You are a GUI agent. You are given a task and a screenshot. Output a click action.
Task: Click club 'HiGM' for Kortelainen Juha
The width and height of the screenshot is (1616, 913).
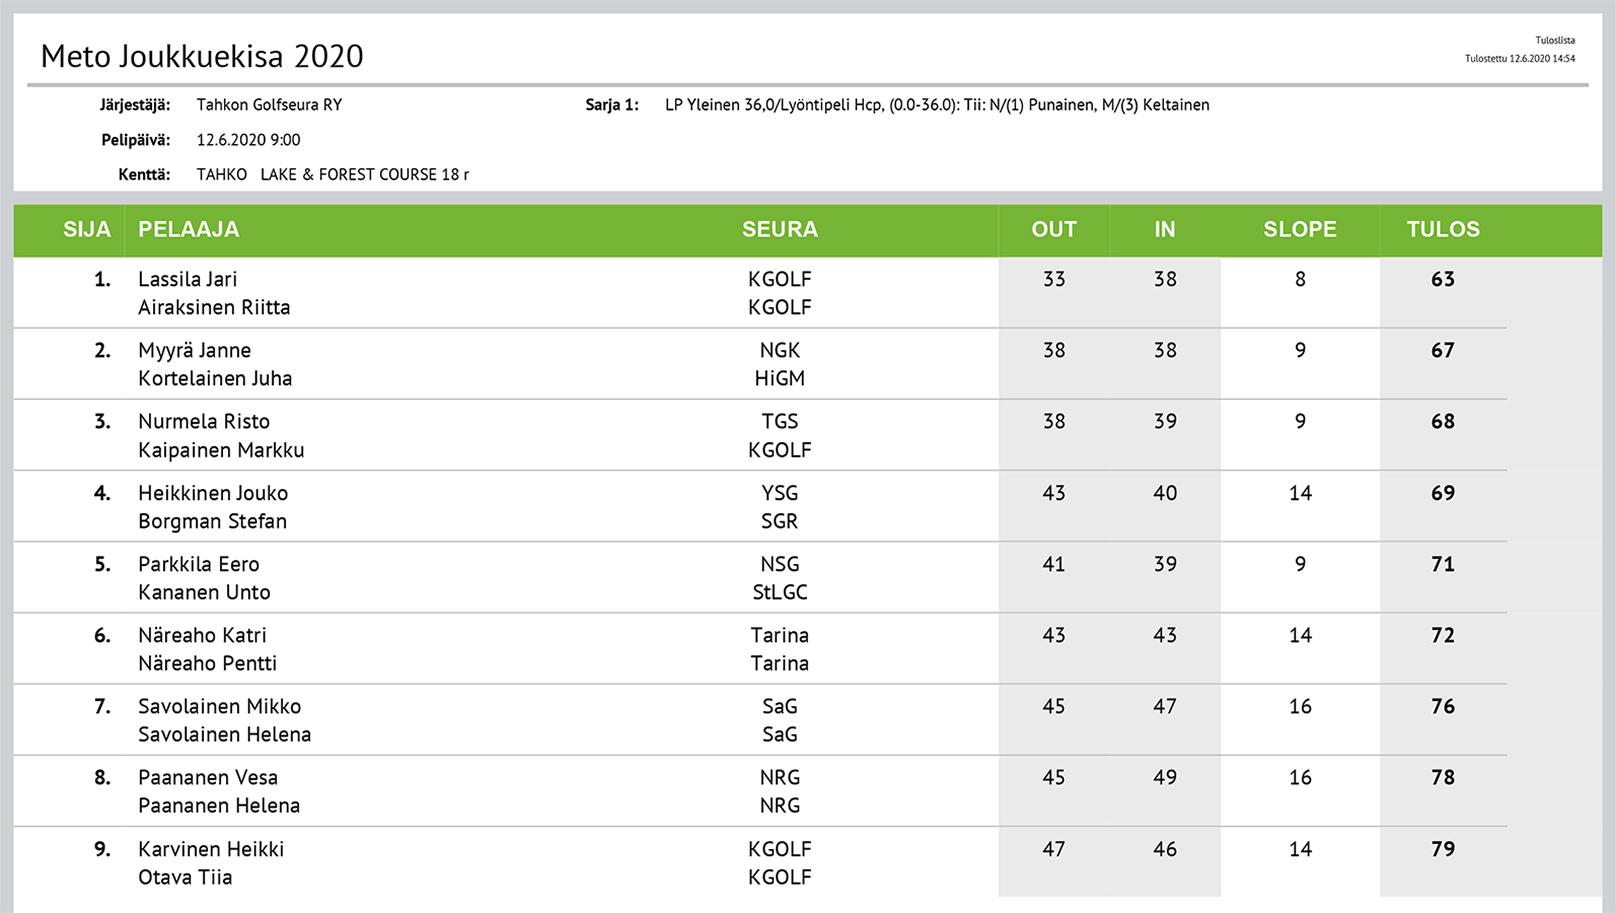point(780,378)
